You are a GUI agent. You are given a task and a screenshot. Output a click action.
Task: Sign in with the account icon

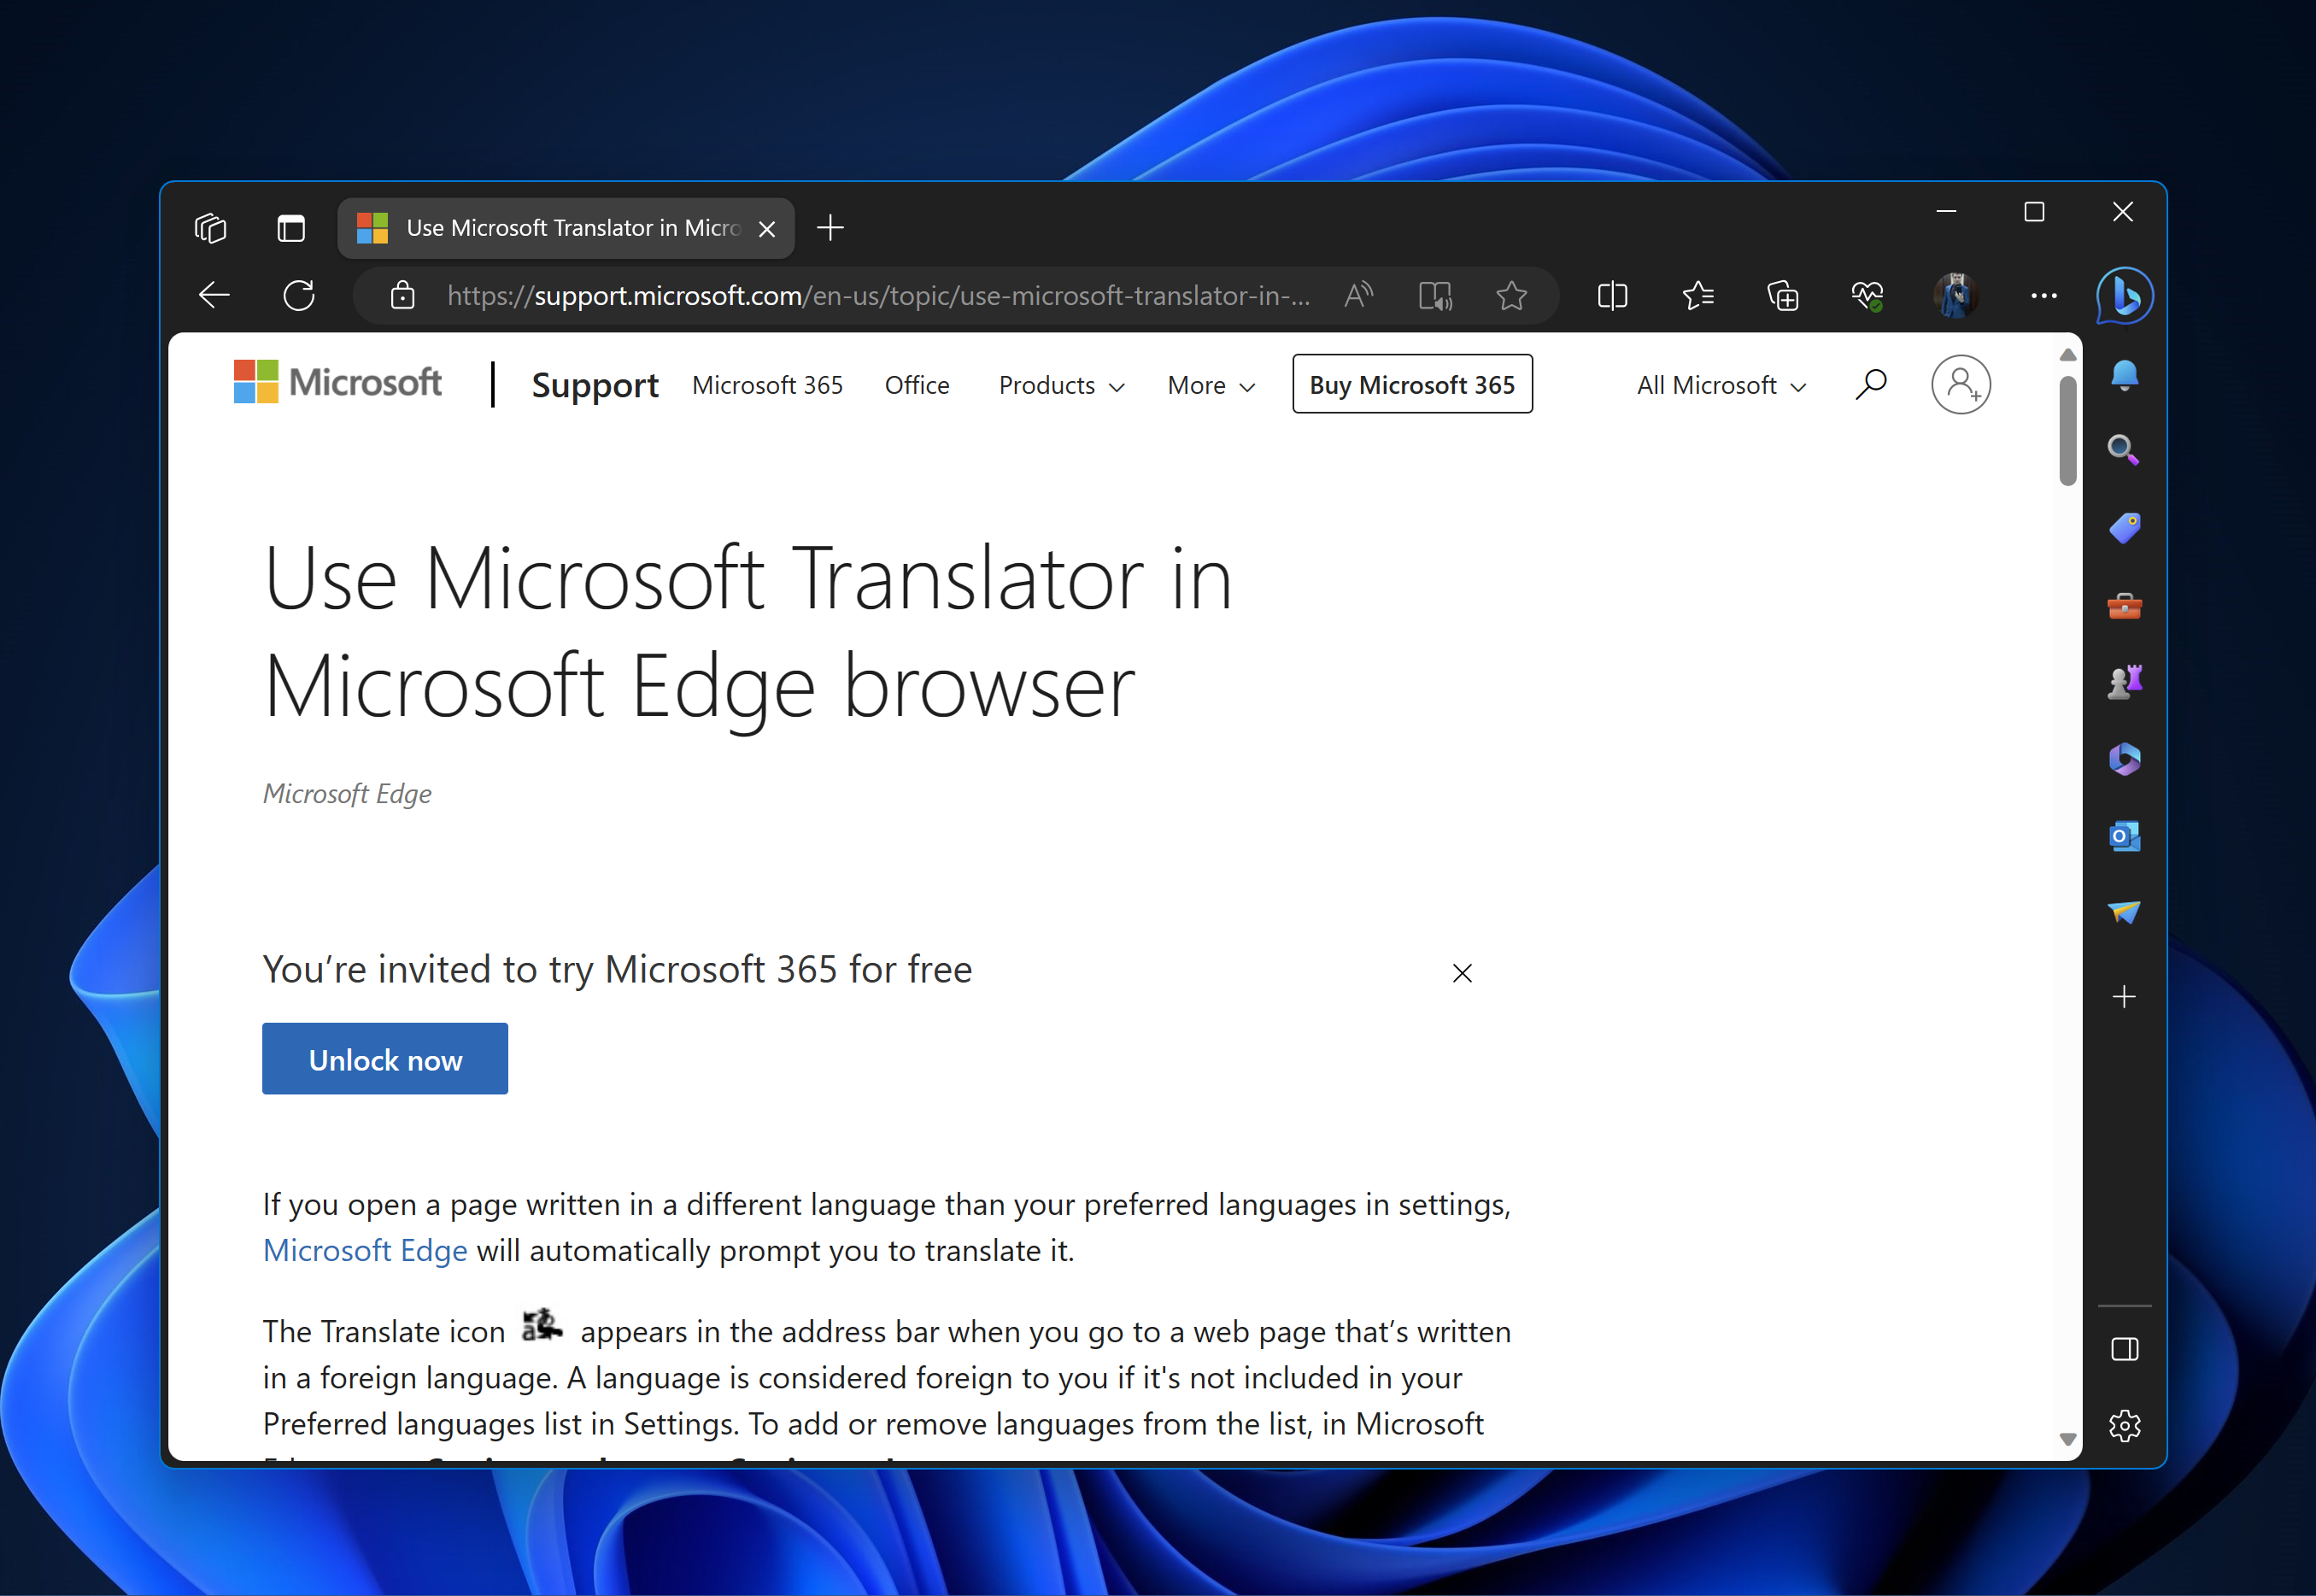pyautogui.click(x=1960, y=384)
